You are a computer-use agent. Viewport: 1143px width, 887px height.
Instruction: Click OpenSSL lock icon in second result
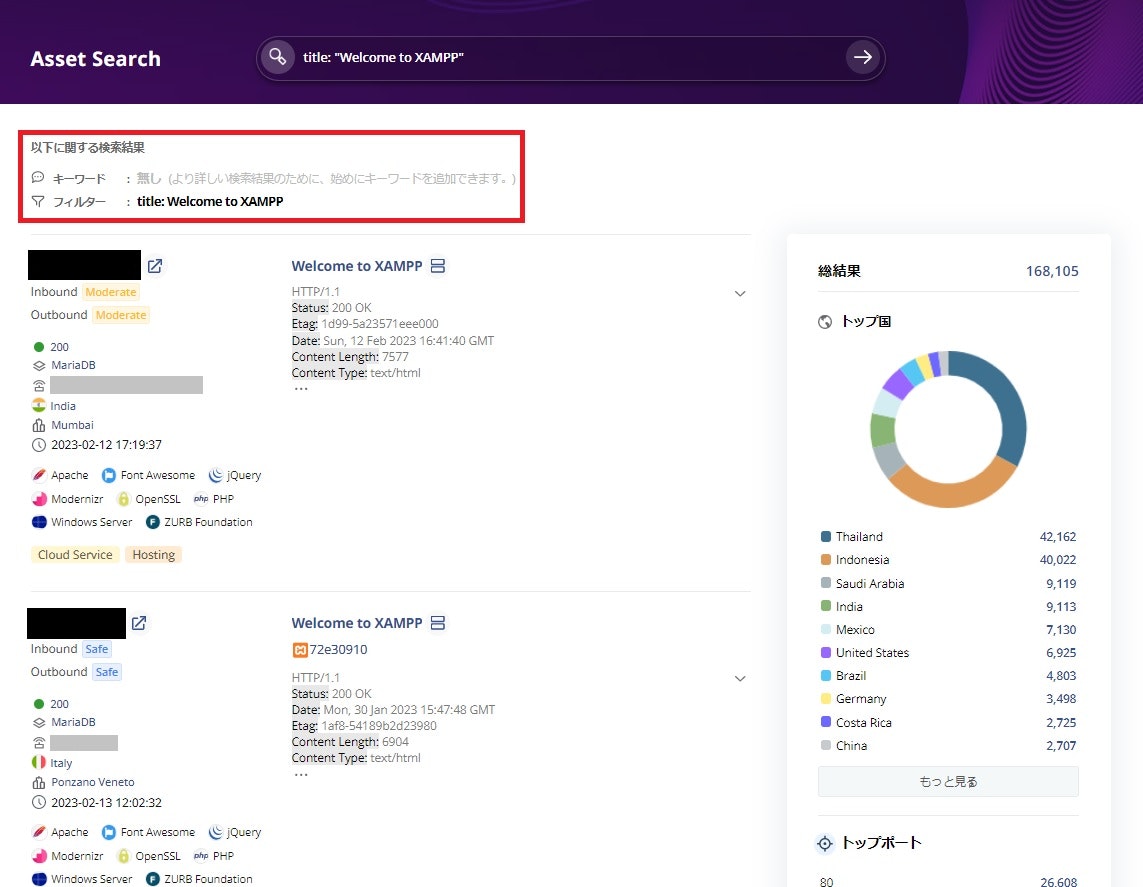(x=123, y=856)
